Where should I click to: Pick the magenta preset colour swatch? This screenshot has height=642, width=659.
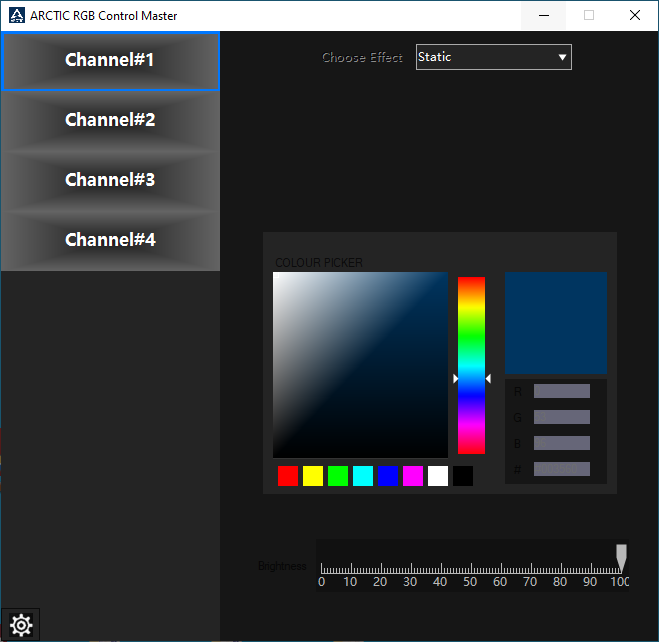point(413,476)
